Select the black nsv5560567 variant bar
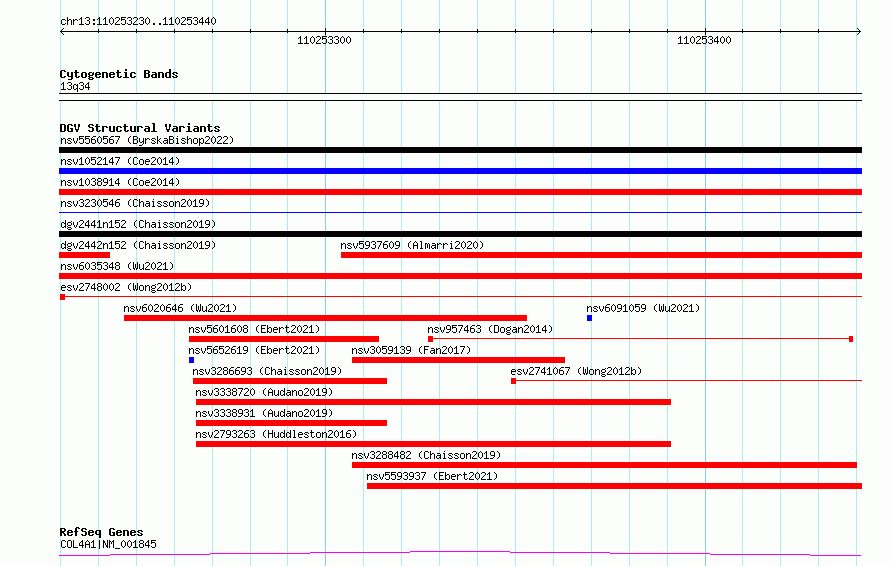Image resolution: width=890 pixels, height=566 pixels. 460,150
